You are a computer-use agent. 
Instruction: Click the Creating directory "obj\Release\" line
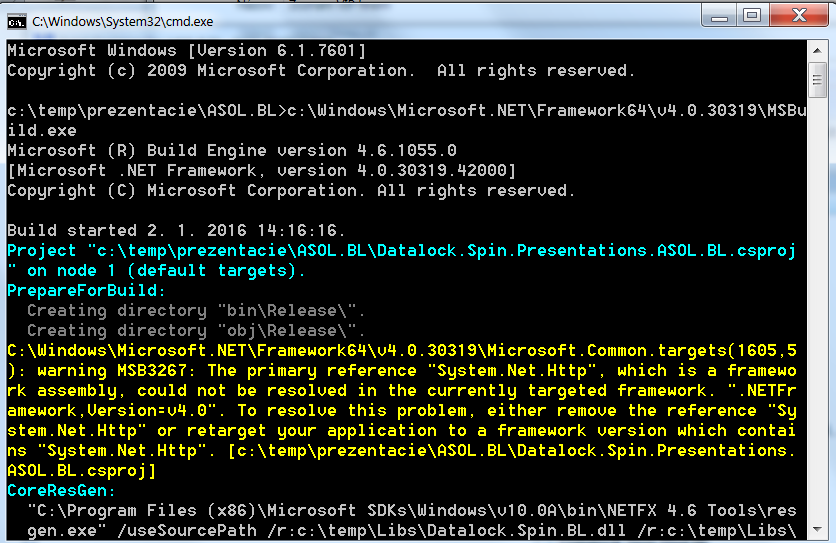click(x=196, y=331)
